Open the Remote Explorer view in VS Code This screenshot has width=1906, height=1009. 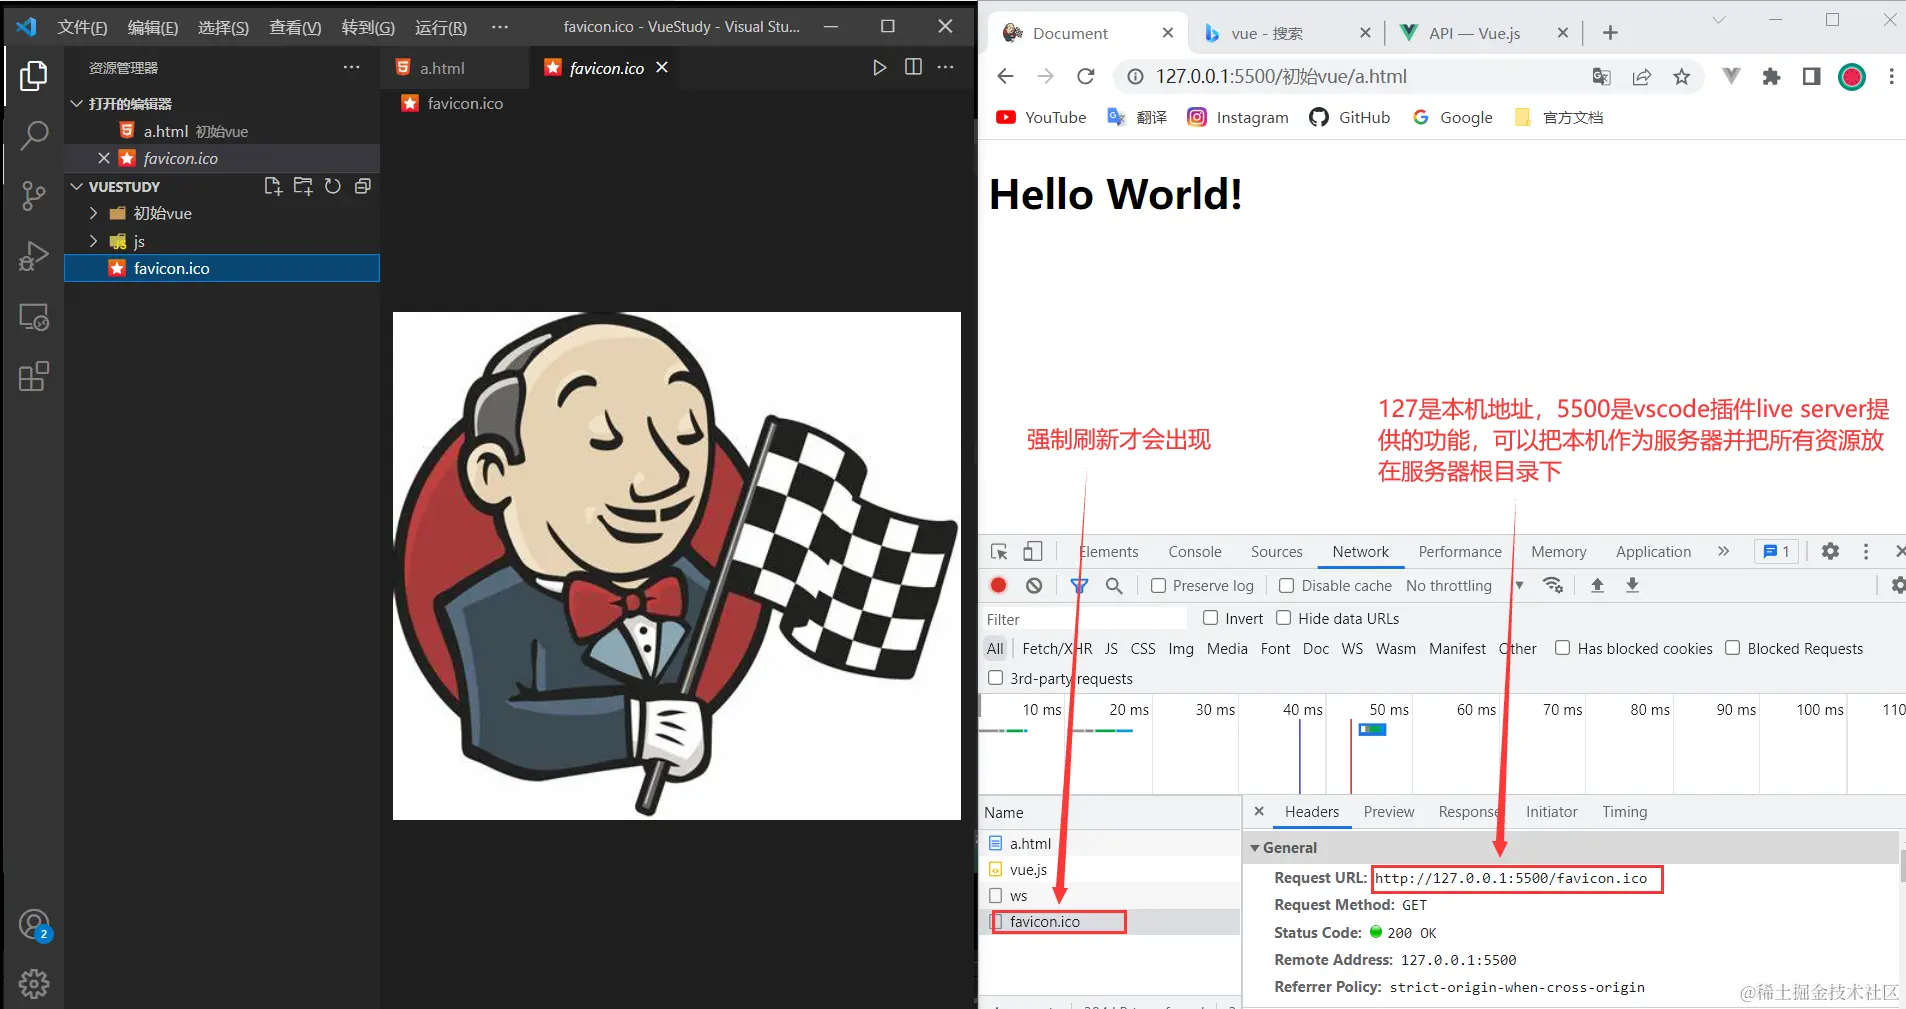[34, 317]
